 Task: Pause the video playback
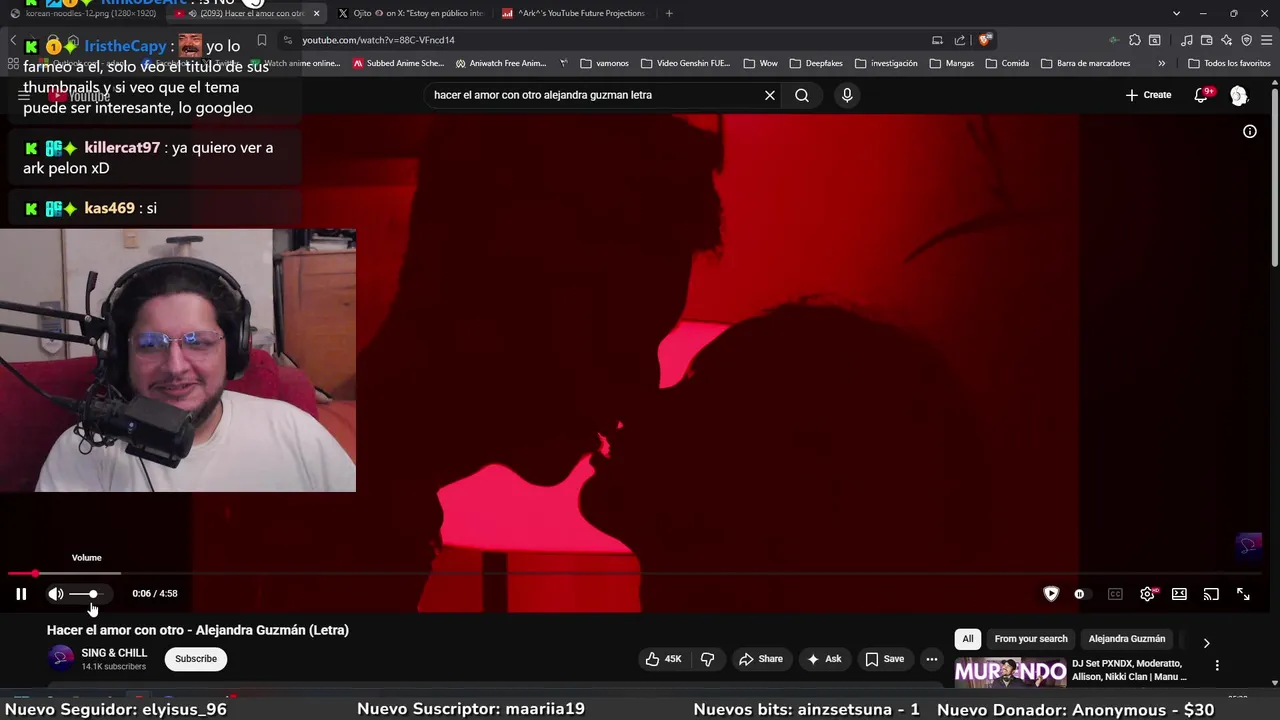tap(21, 594)
